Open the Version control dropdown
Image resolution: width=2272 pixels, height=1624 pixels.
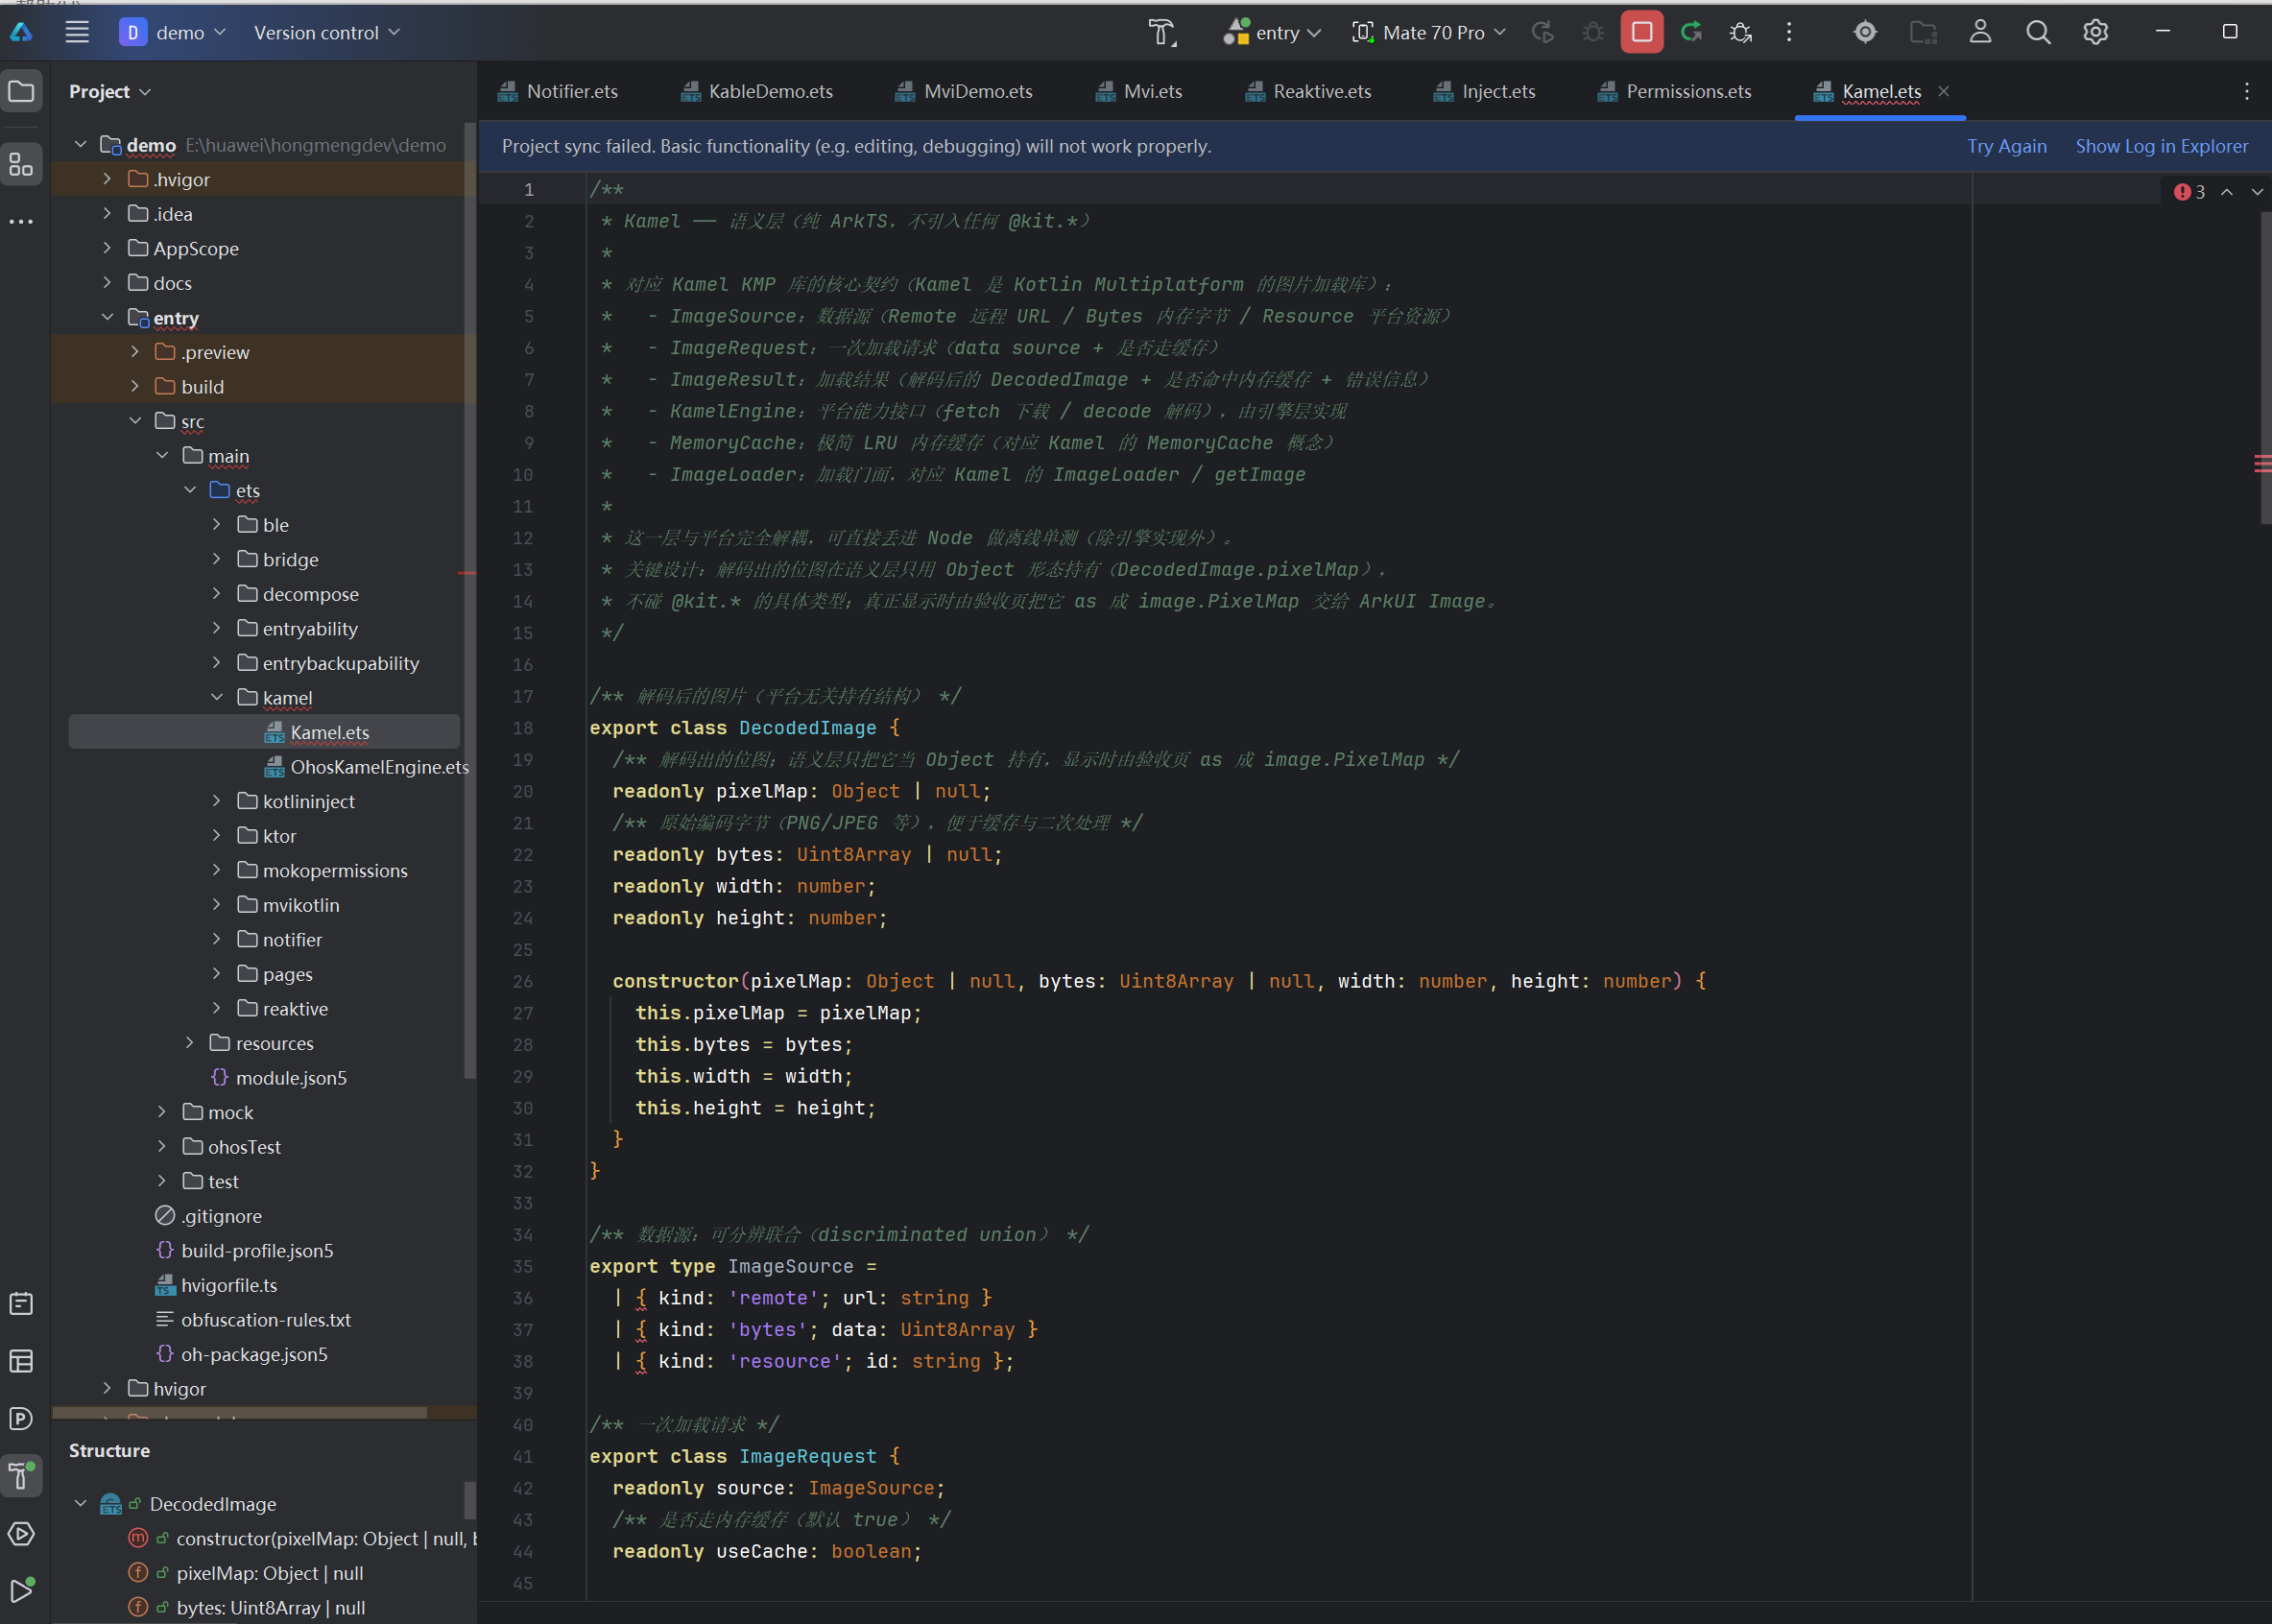coord(327,32)
